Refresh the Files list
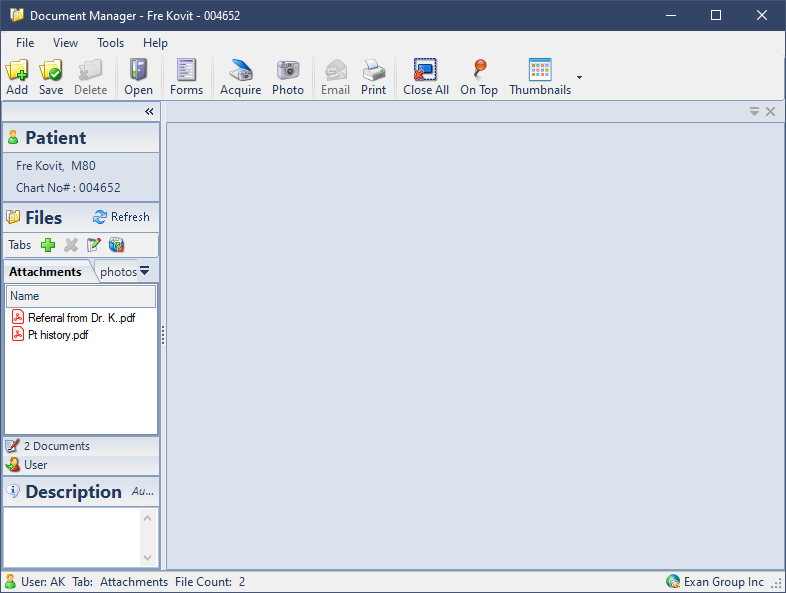786x593 pixels. click(121, 217)
